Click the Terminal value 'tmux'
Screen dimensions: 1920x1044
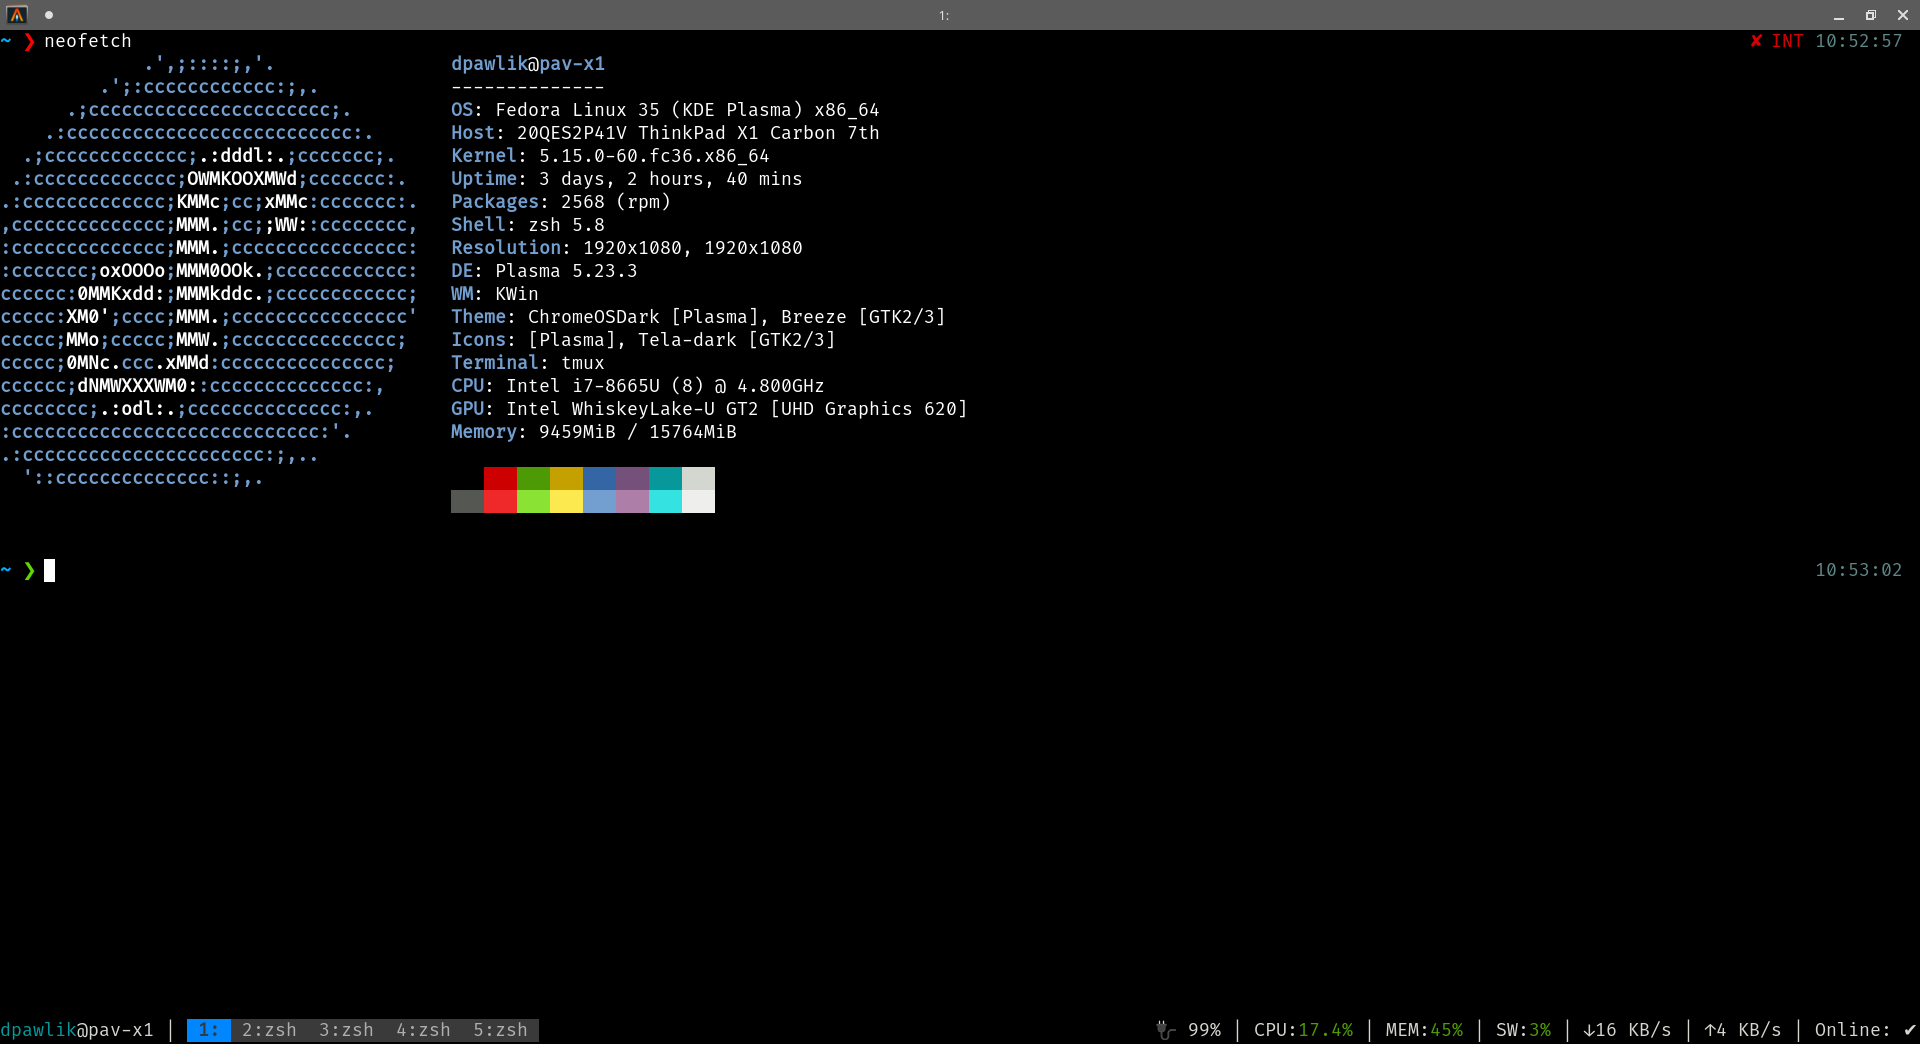click(583, 363)
